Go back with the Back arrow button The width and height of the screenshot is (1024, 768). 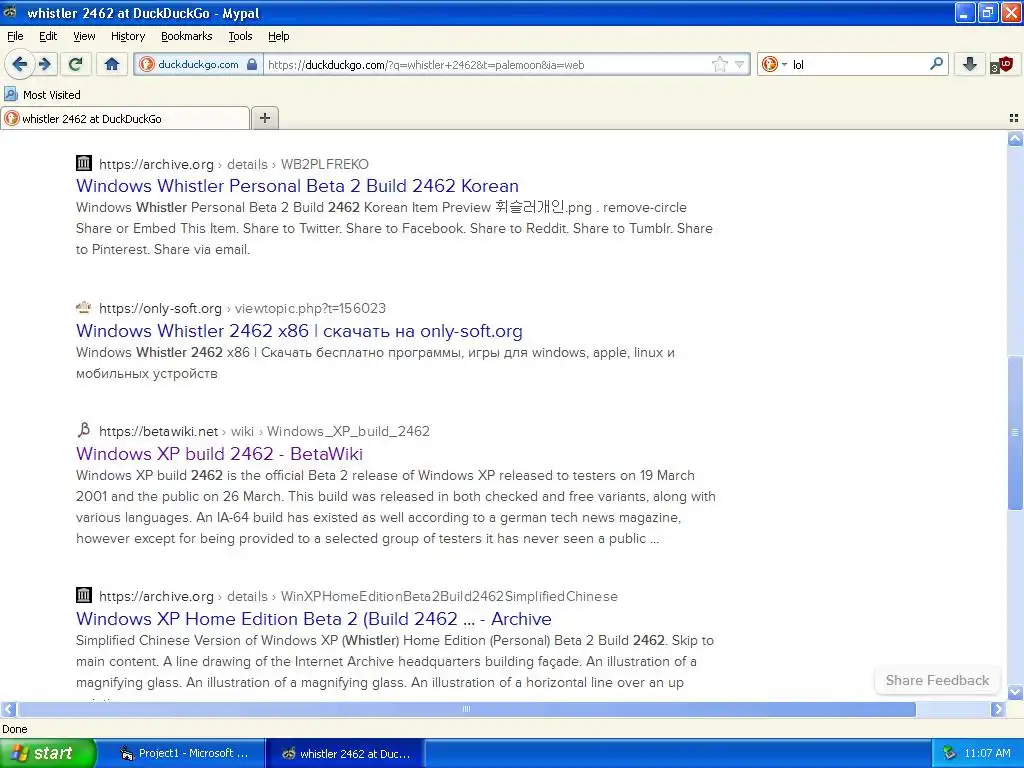pyautogui.click(x=19, y=64)
